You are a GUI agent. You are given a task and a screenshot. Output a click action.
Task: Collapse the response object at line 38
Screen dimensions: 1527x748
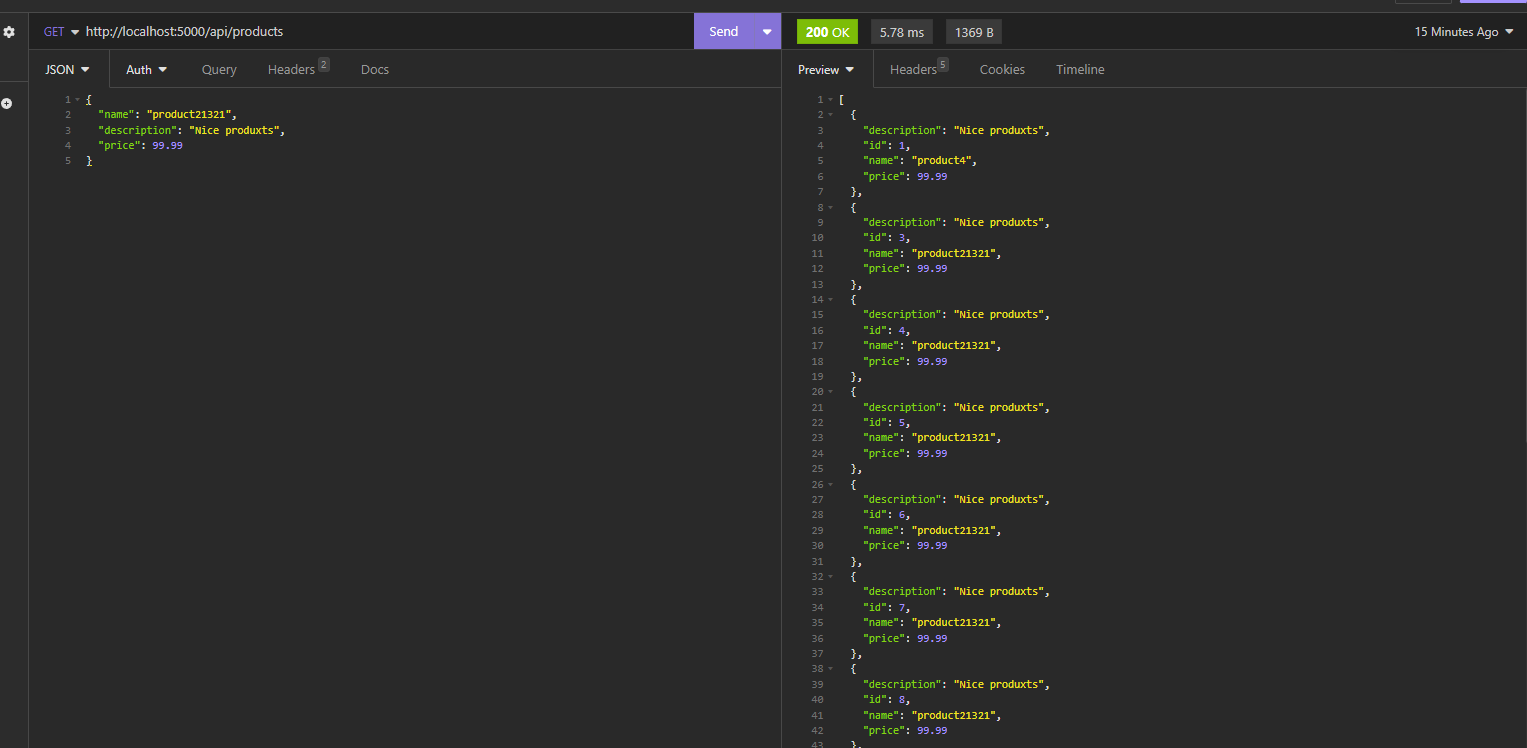(x=830, y=669)
